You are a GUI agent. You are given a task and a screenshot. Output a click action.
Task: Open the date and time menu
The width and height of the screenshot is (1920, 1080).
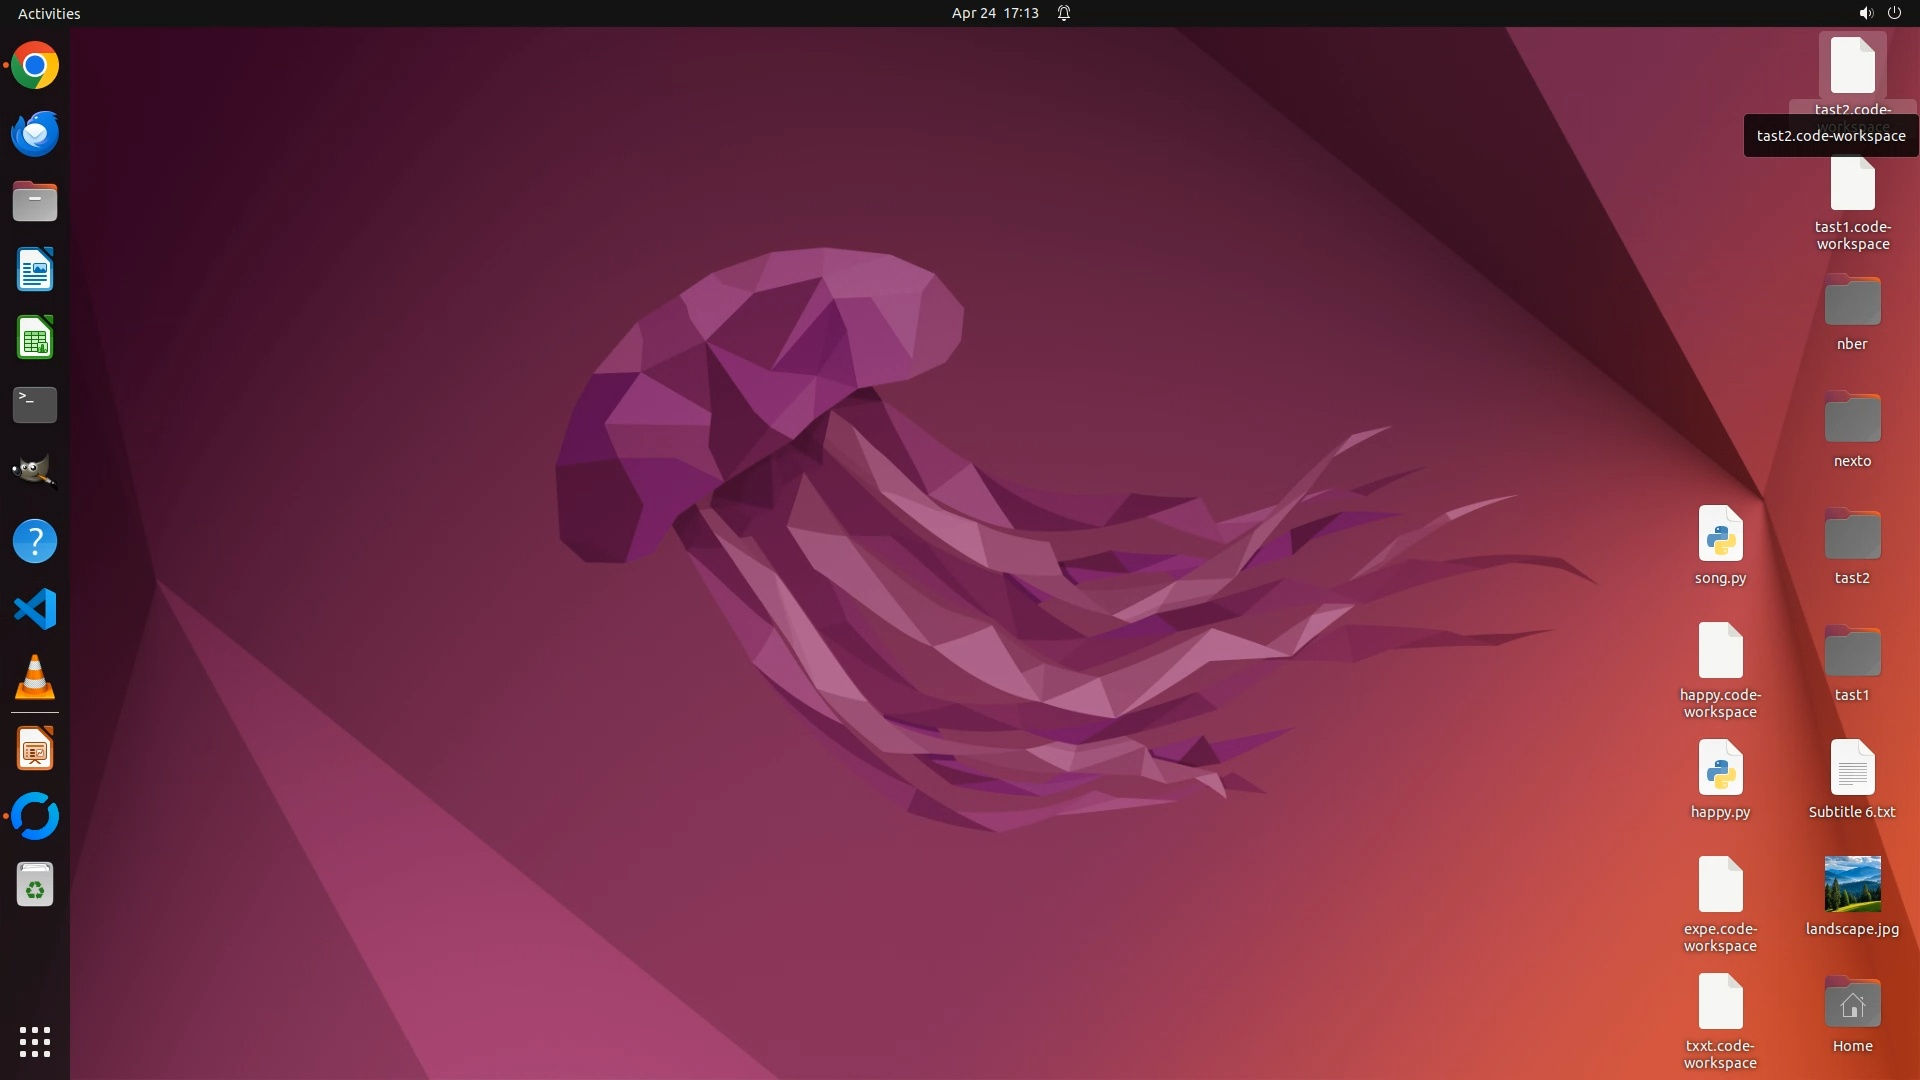coord(994,13)
